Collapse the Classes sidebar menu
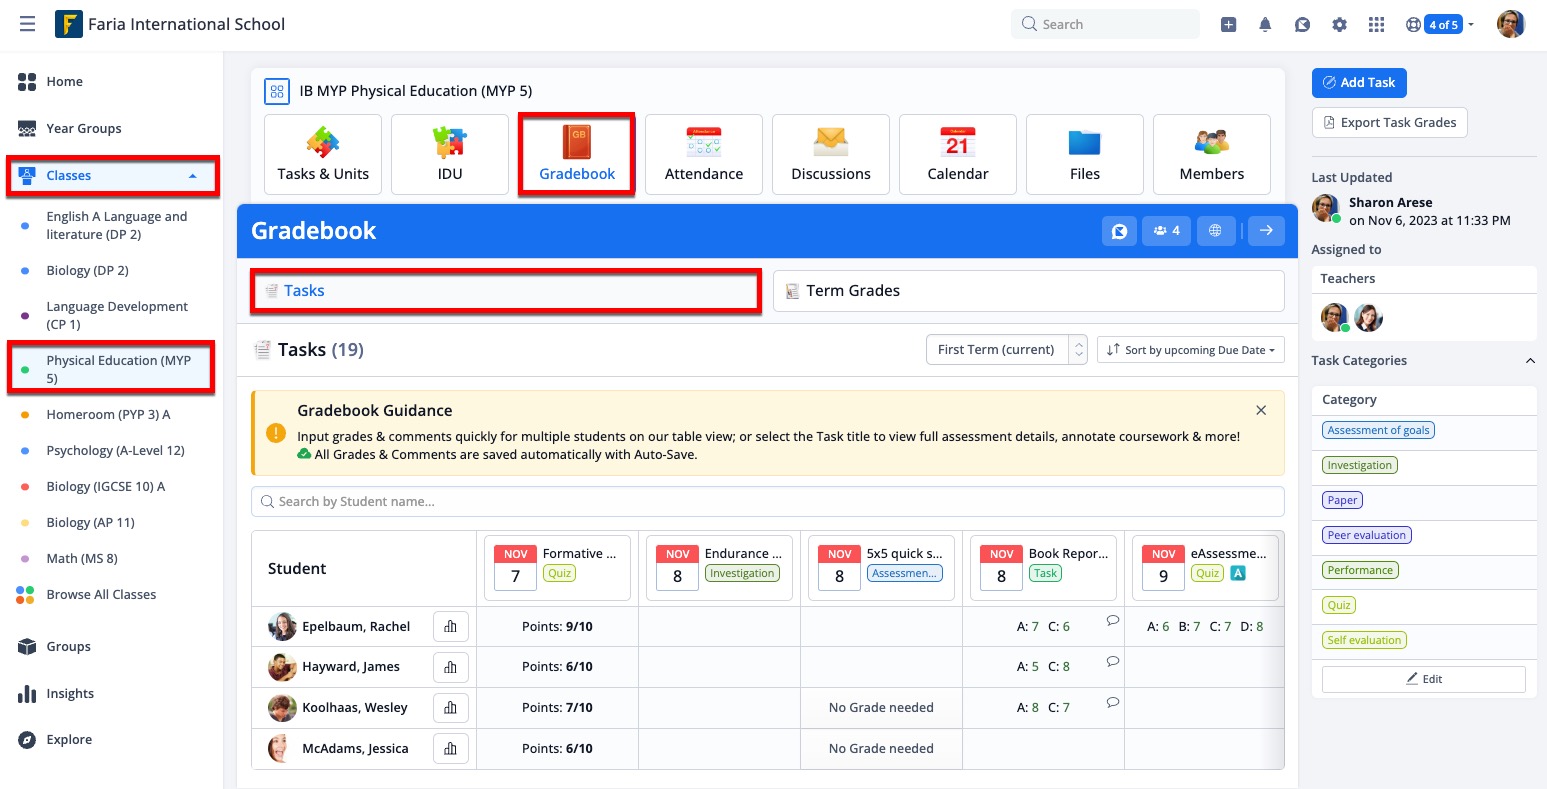The width and height of the screenshot is (1547, 789). [x=193, y=176]
